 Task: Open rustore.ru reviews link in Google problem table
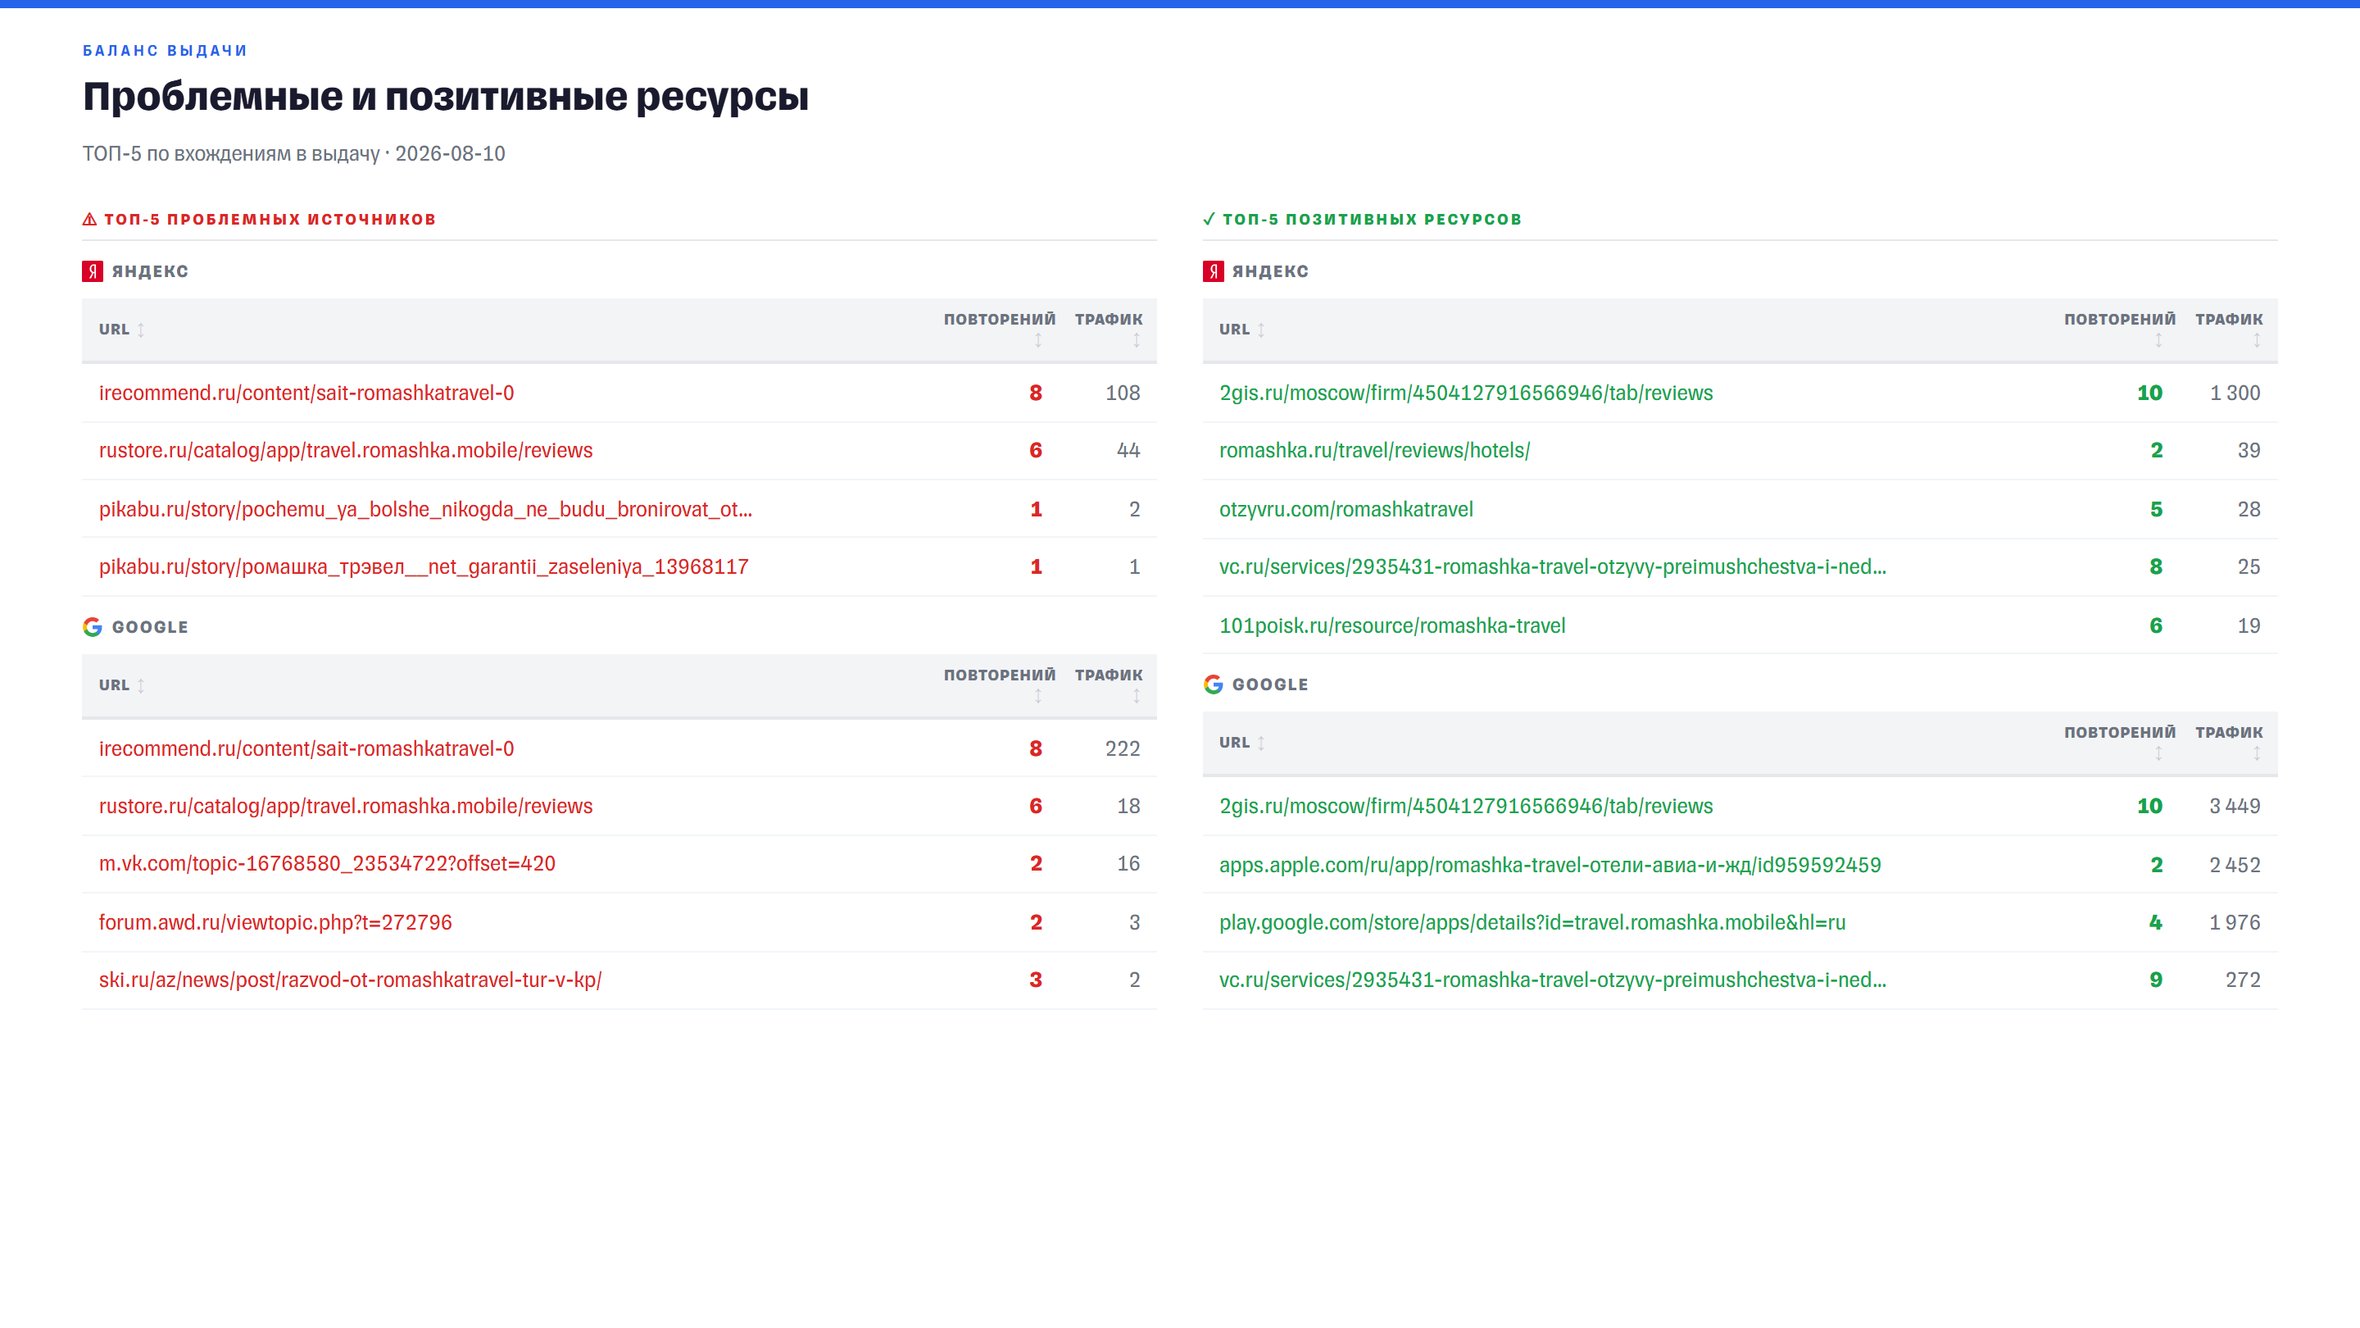[346, 806]
